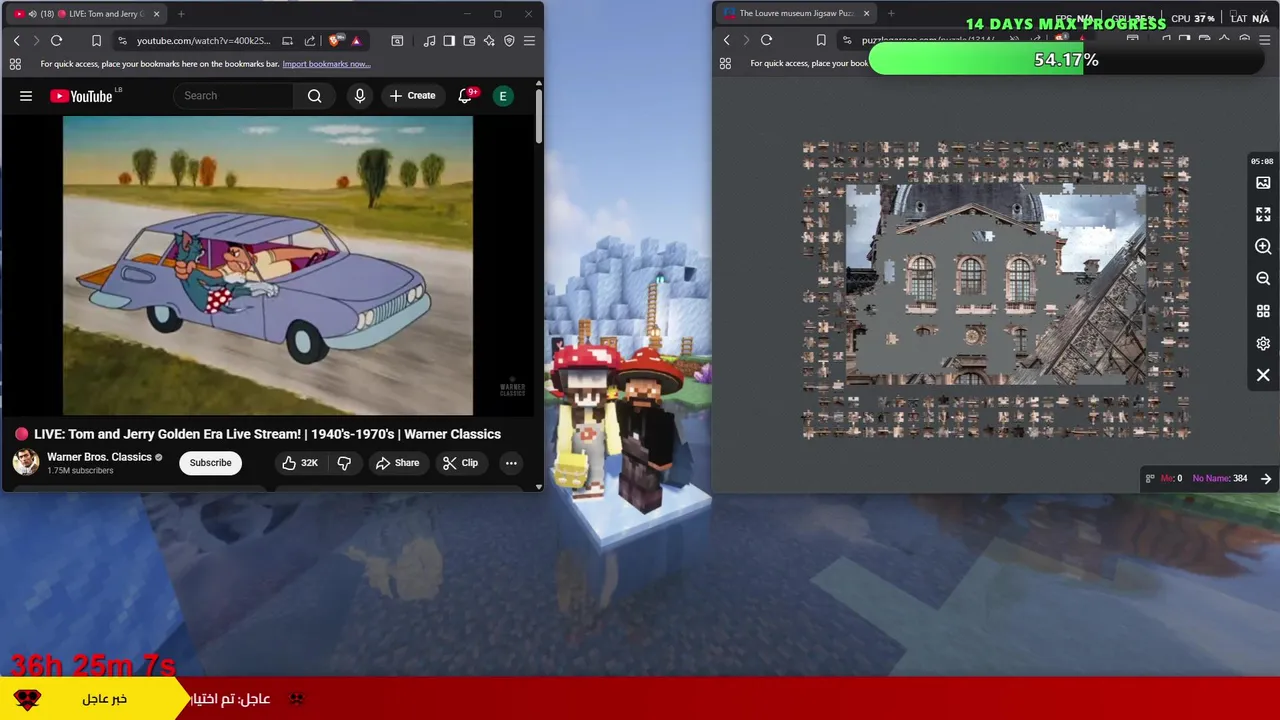
Task: Toggle the sidebar panel in YouTube browser window
Action: 449,41
